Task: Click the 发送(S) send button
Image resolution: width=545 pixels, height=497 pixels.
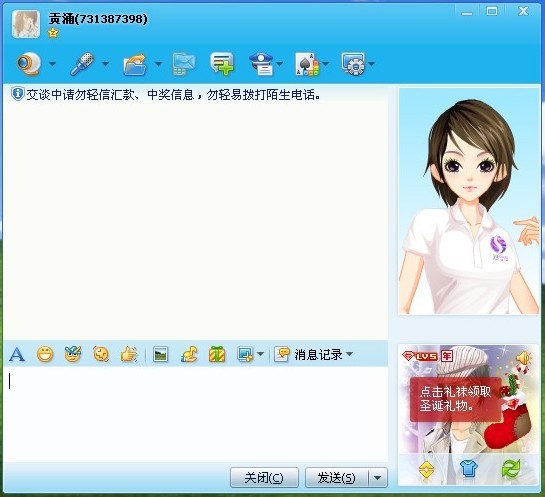Action: [336, 478]
